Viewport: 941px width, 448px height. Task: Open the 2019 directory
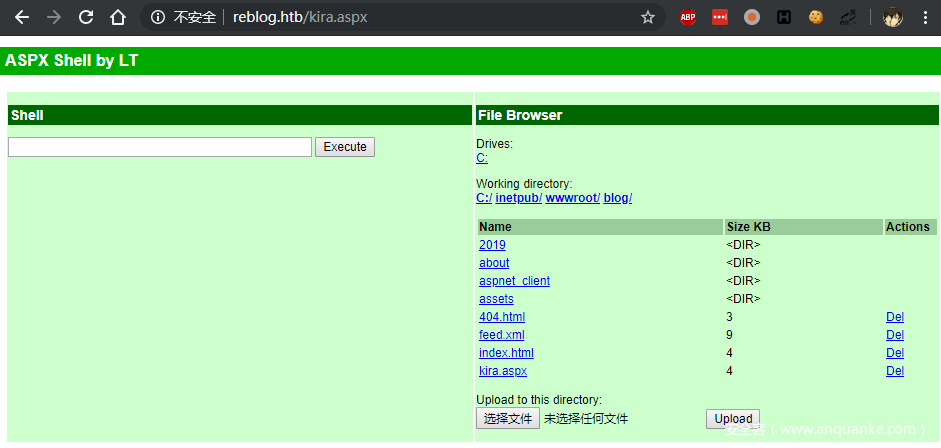[492, 245]
